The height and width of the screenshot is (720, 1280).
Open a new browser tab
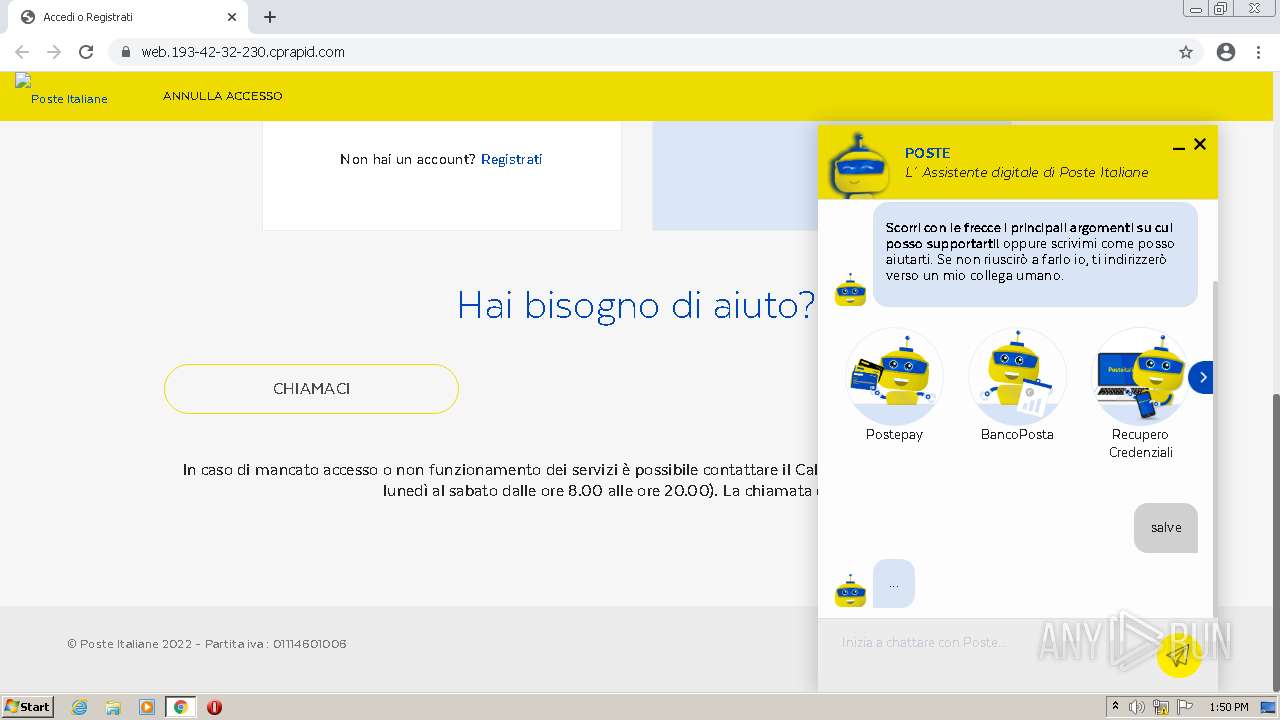(270, 17)
